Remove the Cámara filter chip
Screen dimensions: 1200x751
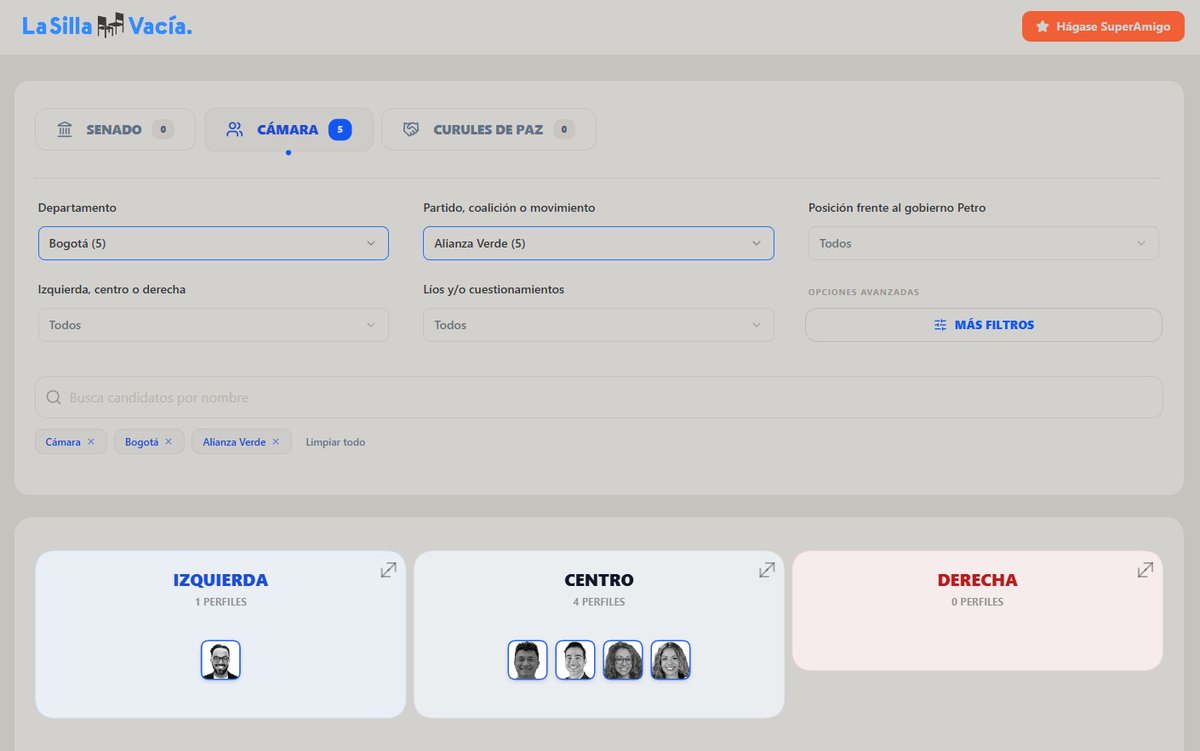91,441
